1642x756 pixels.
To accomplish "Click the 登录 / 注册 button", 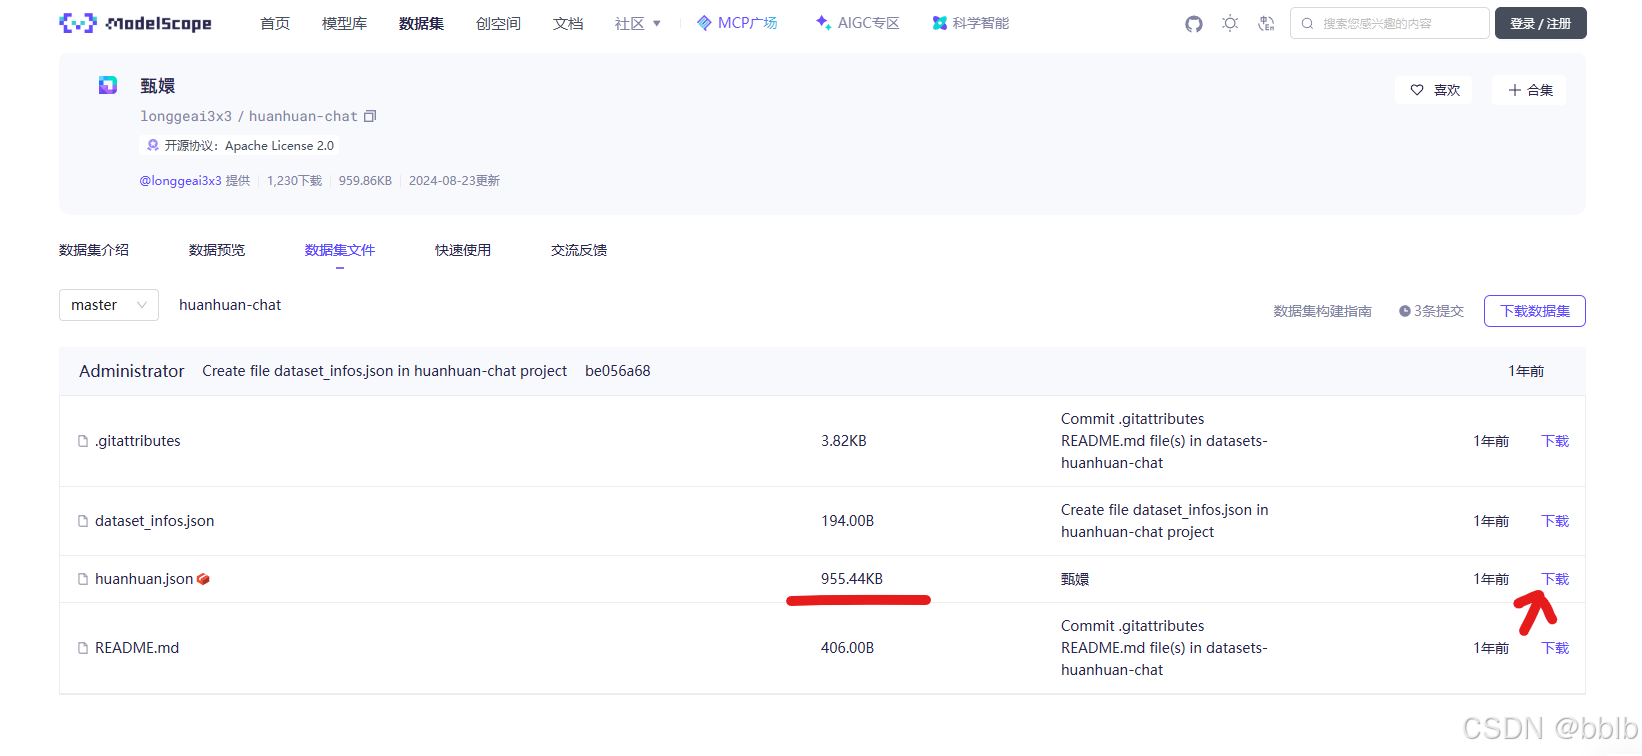I will pyautogui.click(x=1540, y=23).
